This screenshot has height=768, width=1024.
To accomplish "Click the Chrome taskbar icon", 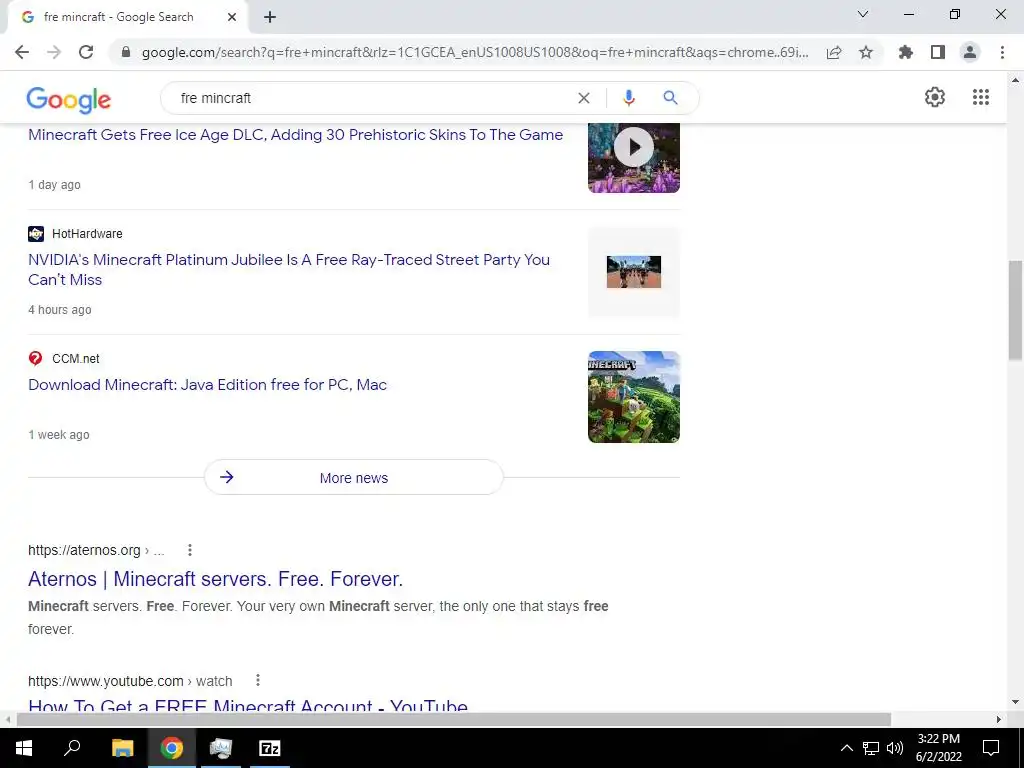I will tap(172, 748).
